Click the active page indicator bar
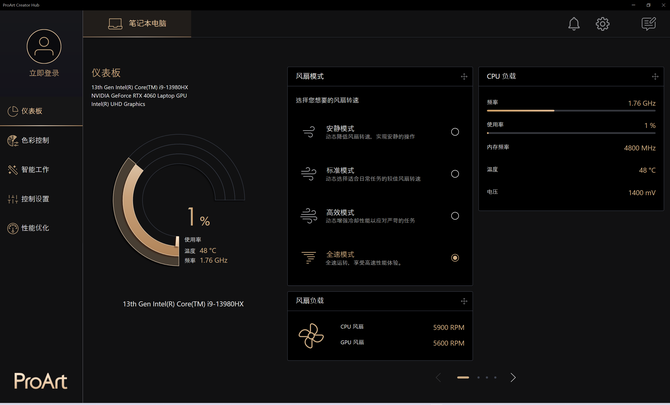This screenshot has width=670, height=405. tap(463, 377)
